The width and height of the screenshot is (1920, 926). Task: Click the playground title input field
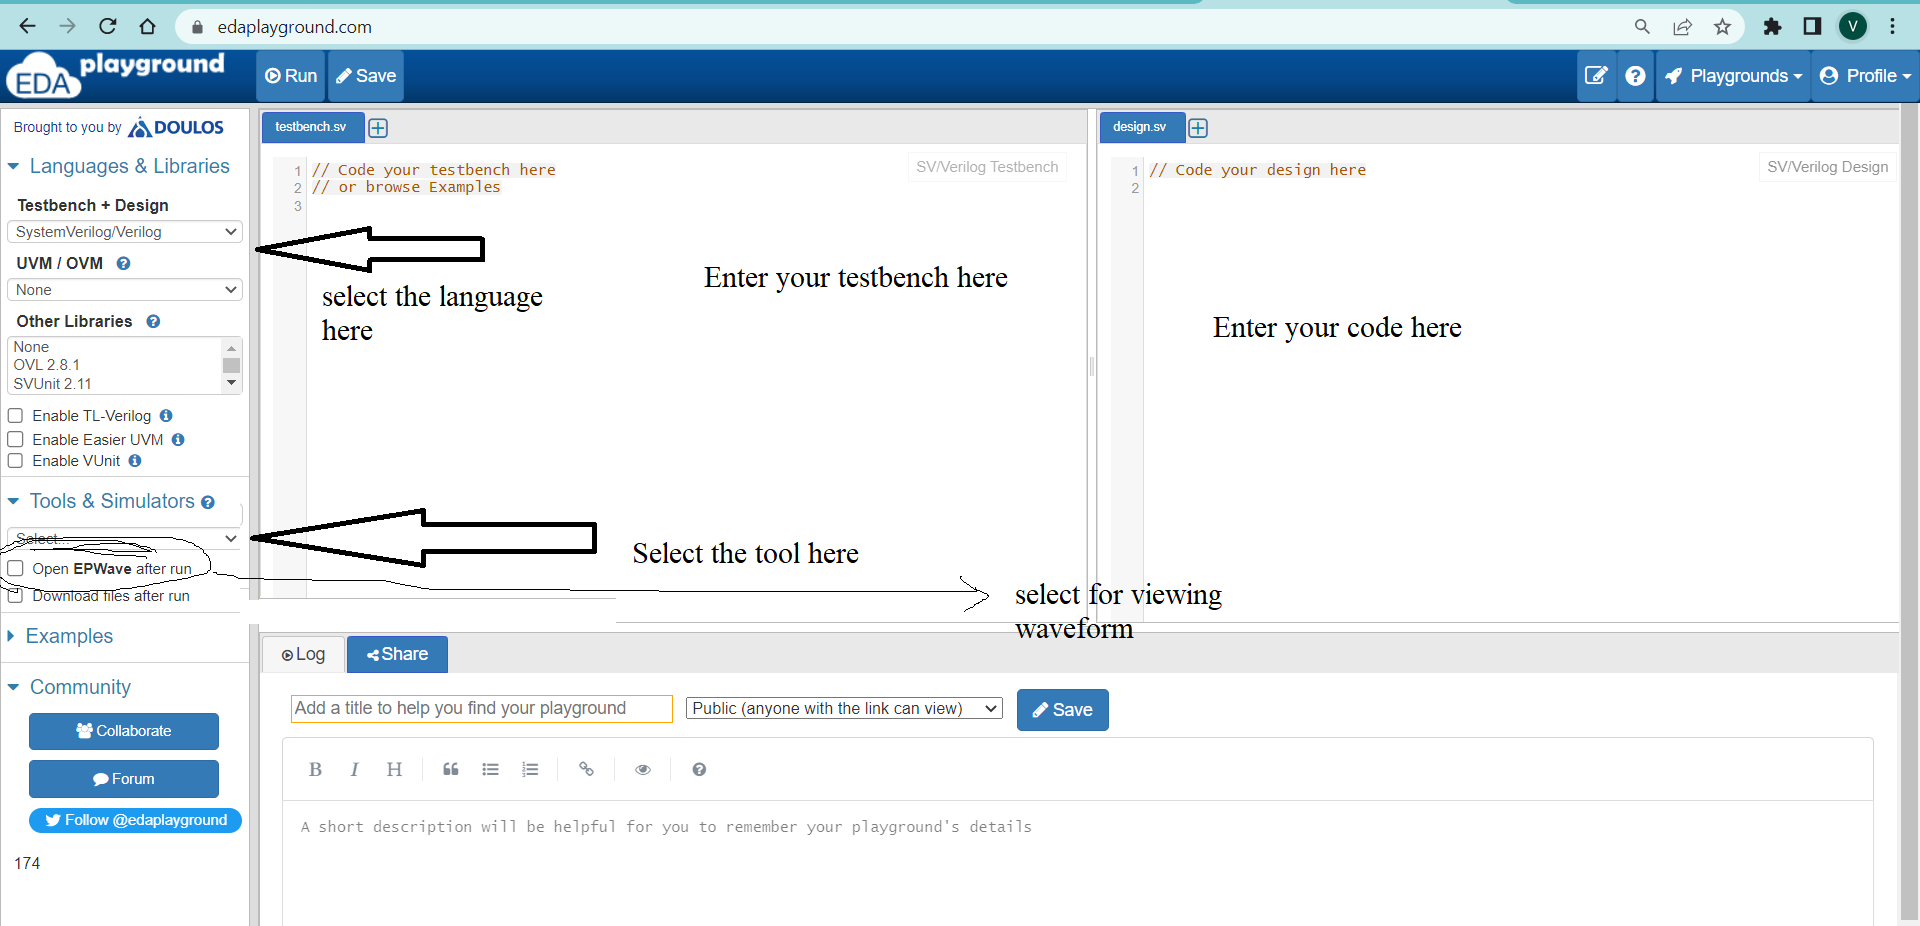tap(481, 708)
